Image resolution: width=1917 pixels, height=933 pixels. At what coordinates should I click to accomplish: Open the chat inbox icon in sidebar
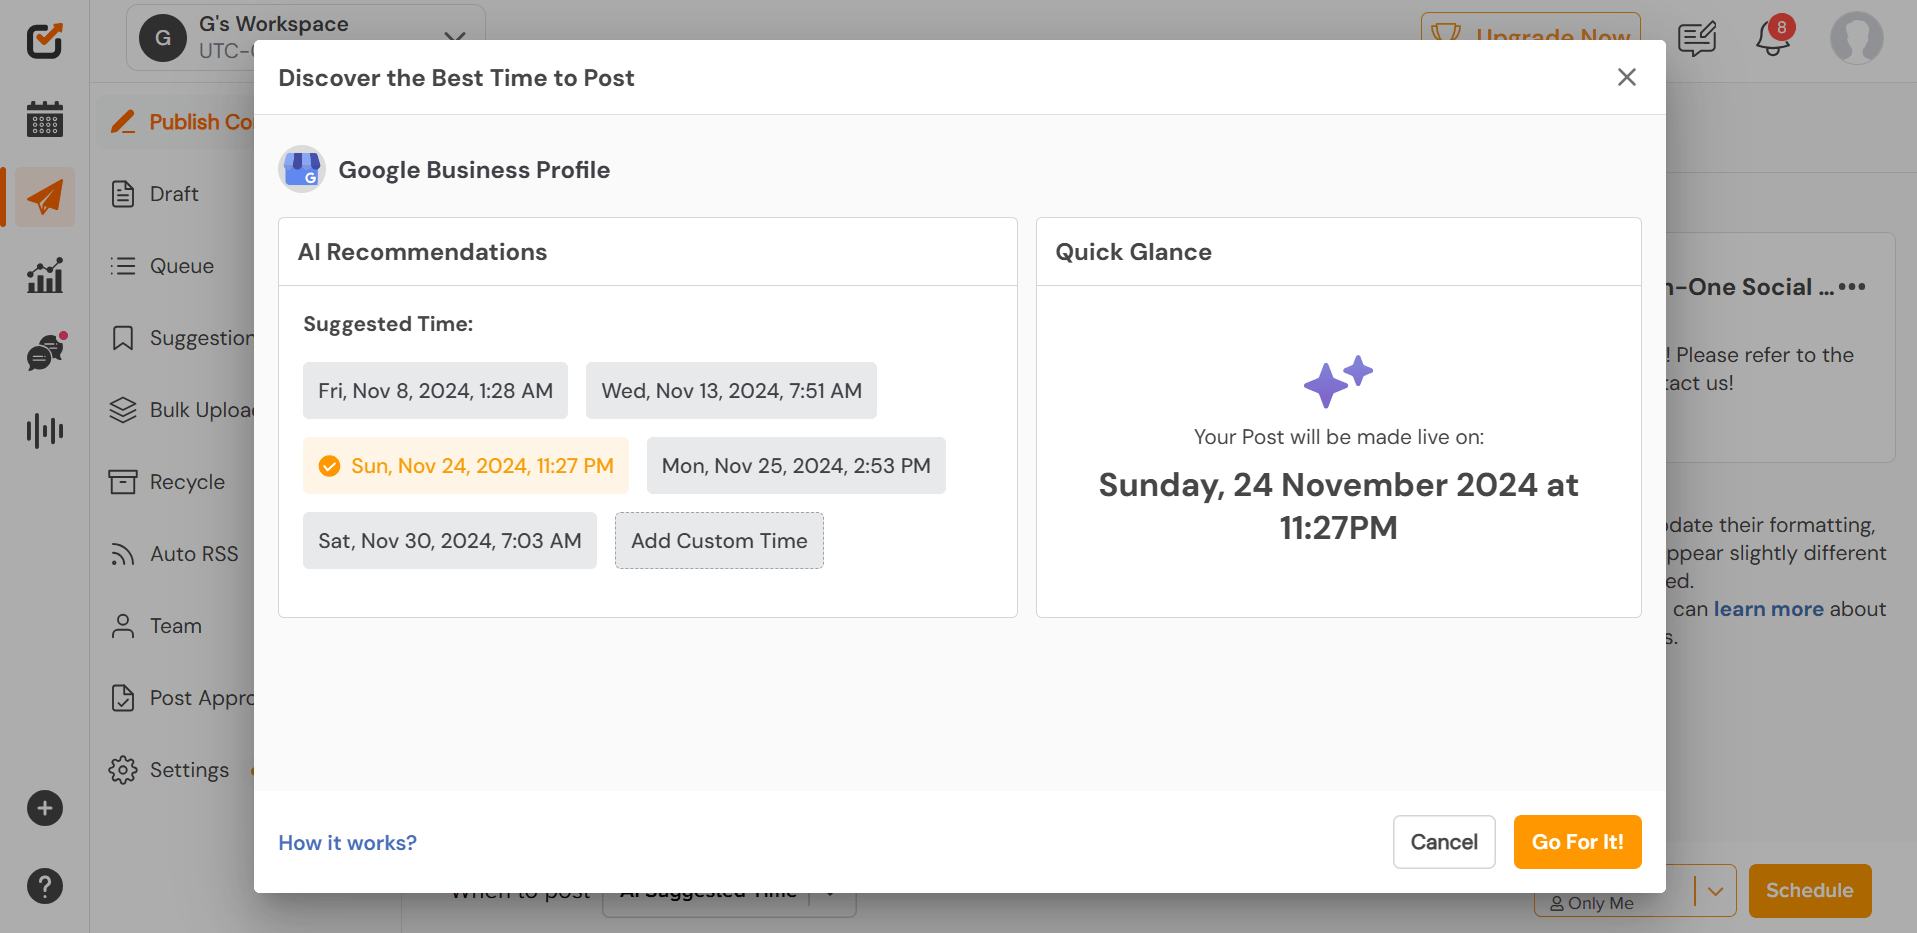tap(45, 352)
